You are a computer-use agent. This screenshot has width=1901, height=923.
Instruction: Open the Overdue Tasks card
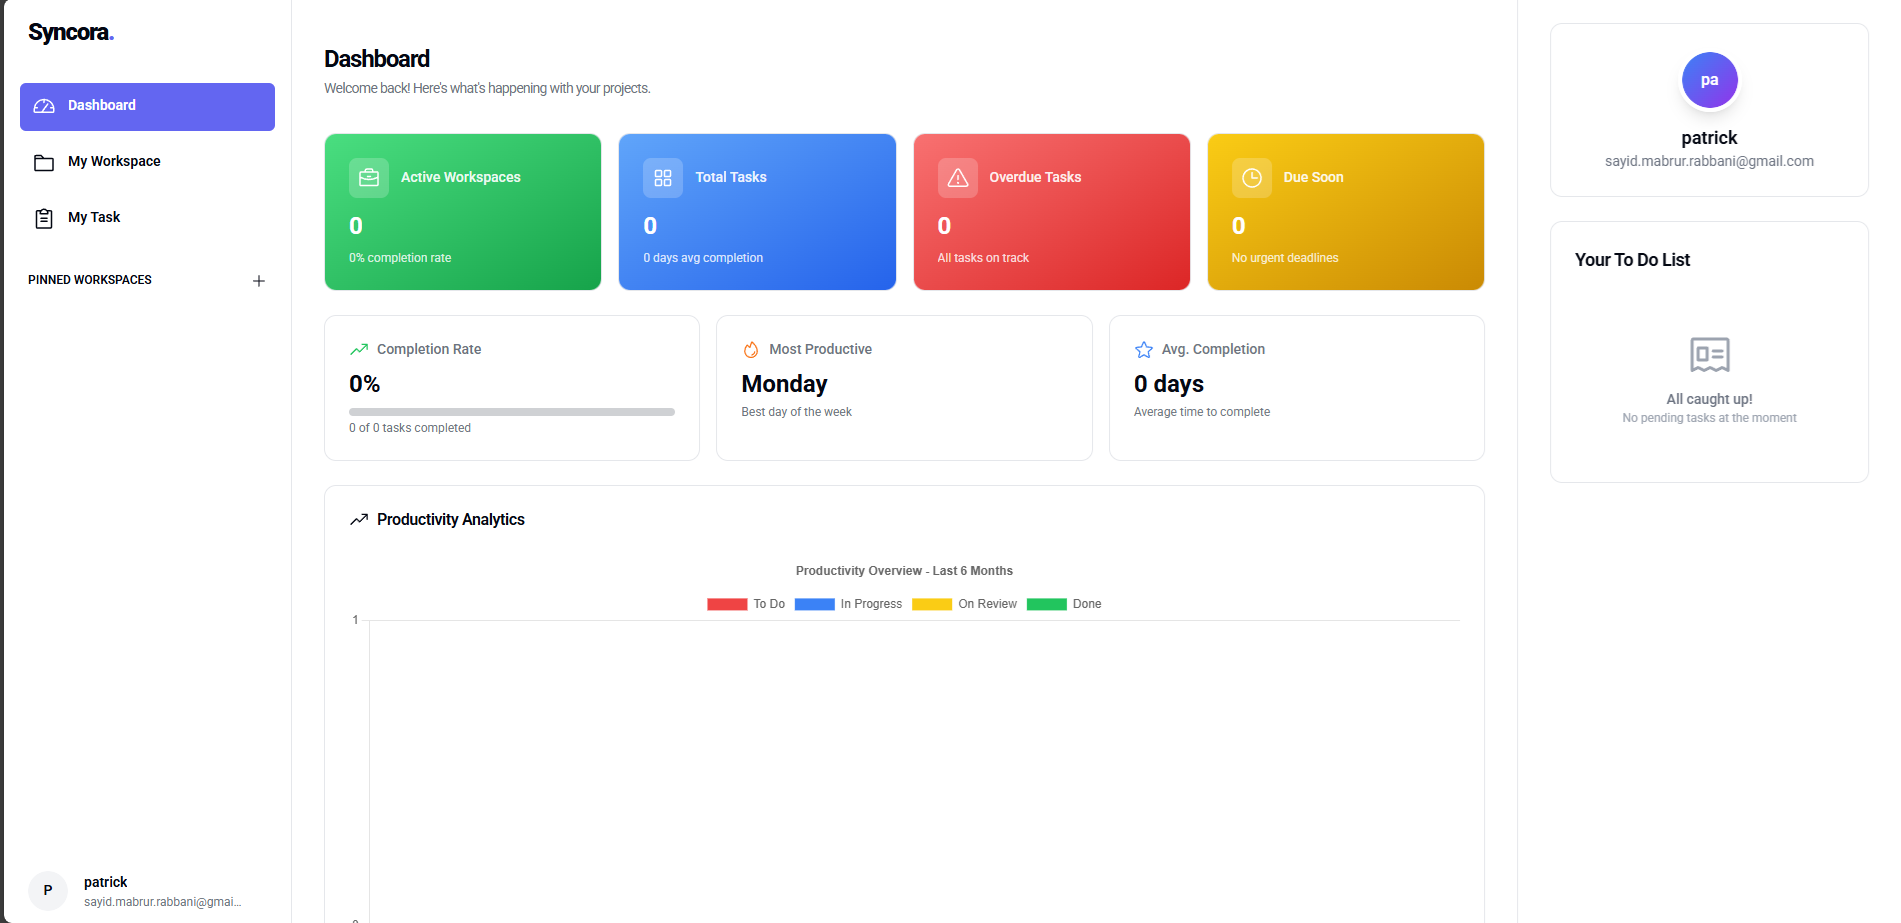pos(1052,212)
